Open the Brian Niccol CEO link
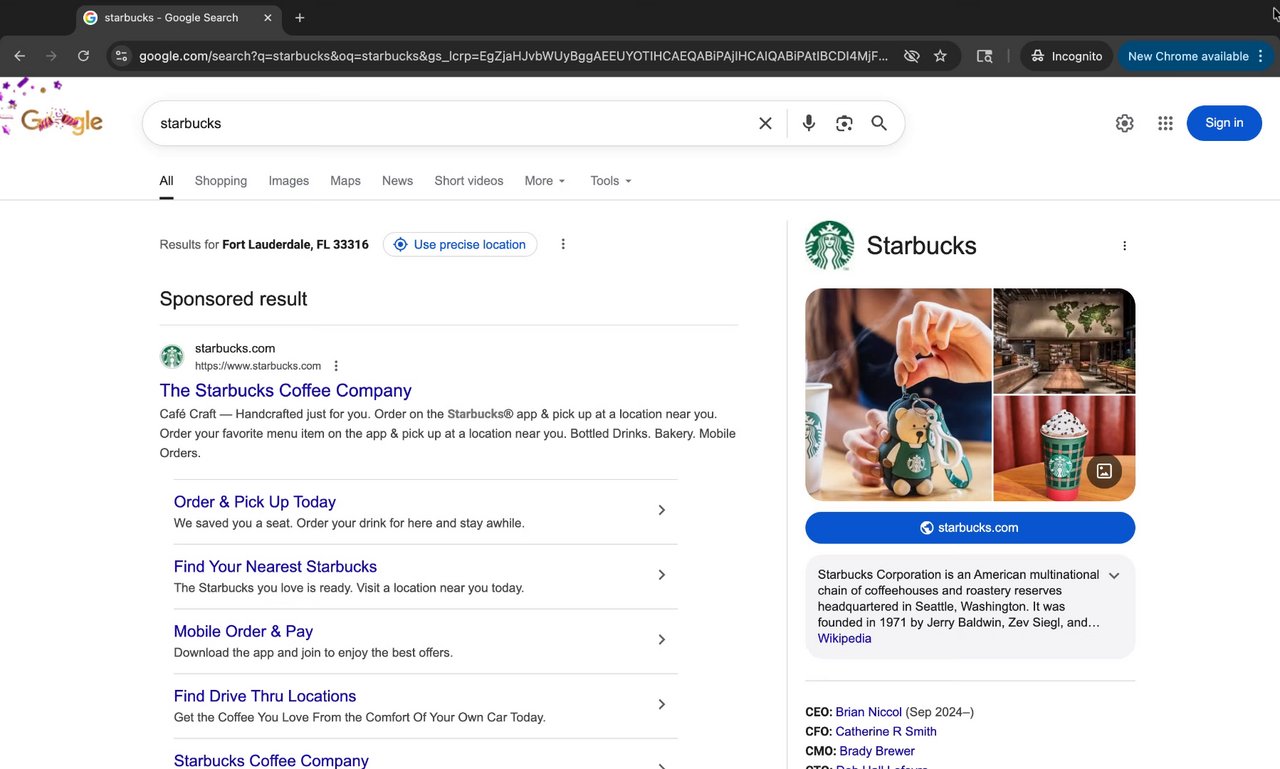1280x769 pixels. [x=869, y=712]
